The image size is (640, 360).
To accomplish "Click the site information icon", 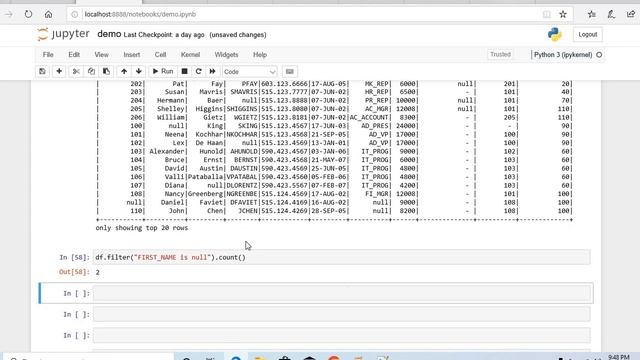I will point(75,14).
